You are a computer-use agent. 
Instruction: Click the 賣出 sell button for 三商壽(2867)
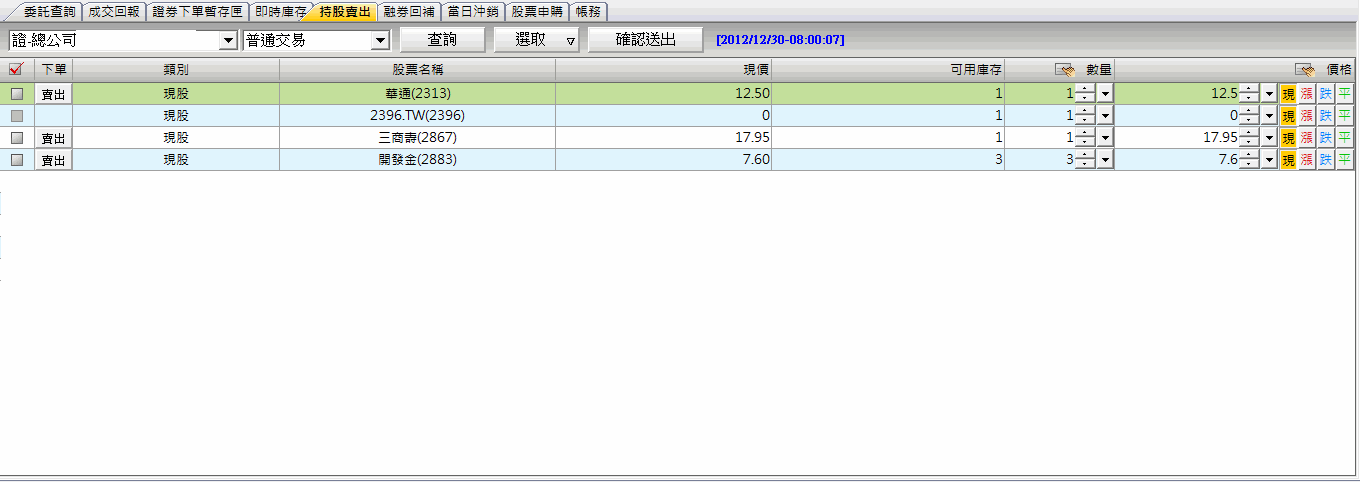point(53,138)
